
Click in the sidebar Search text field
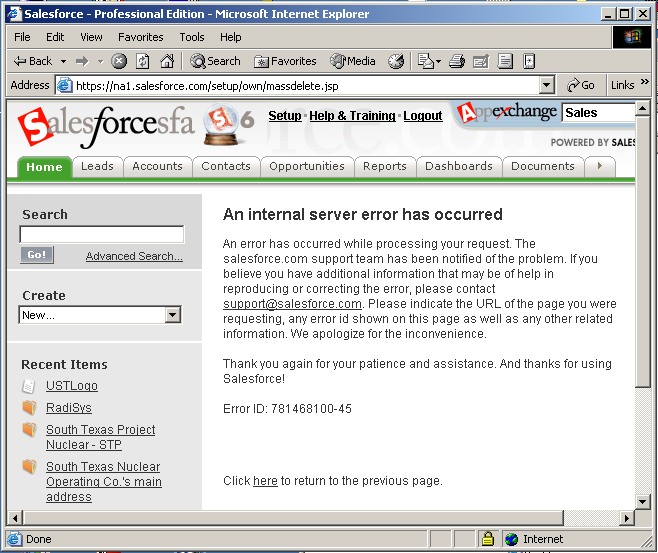point(102,234)
